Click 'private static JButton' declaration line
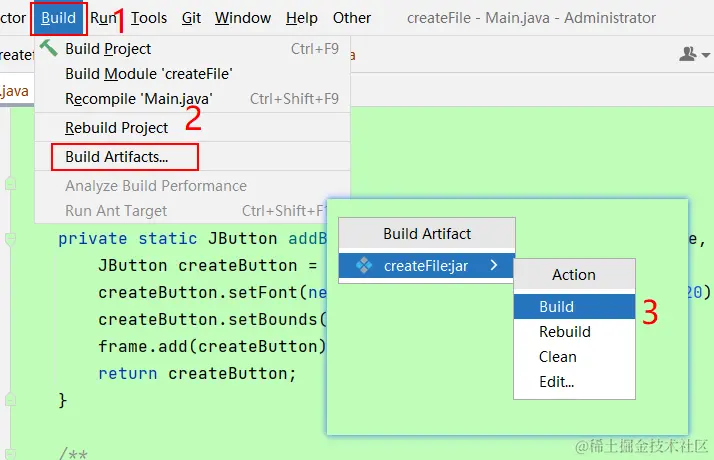Screen dimensions: 714x460 coord(193,239)
